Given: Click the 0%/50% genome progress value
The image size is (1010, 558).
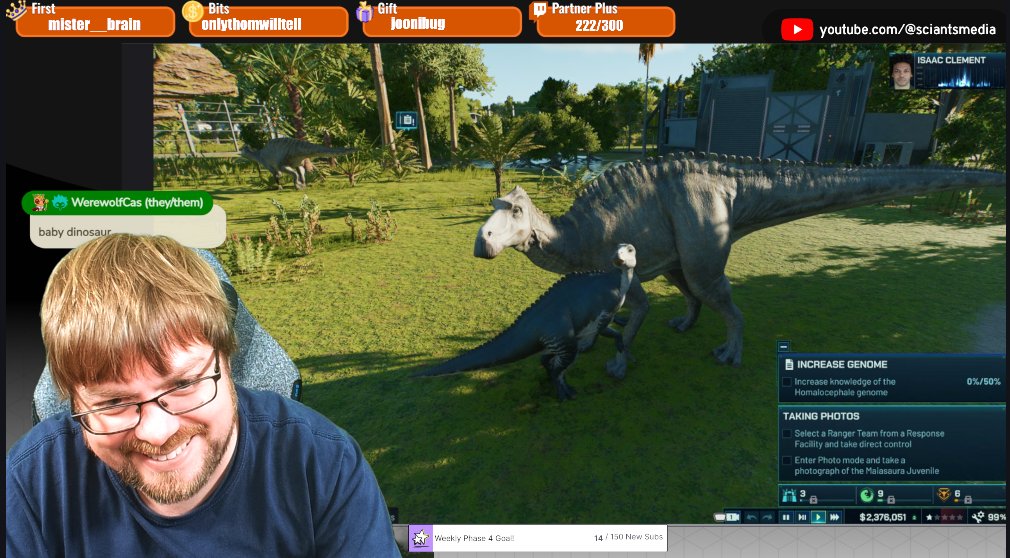Looking at the screenshot, I should click(984, 381).
